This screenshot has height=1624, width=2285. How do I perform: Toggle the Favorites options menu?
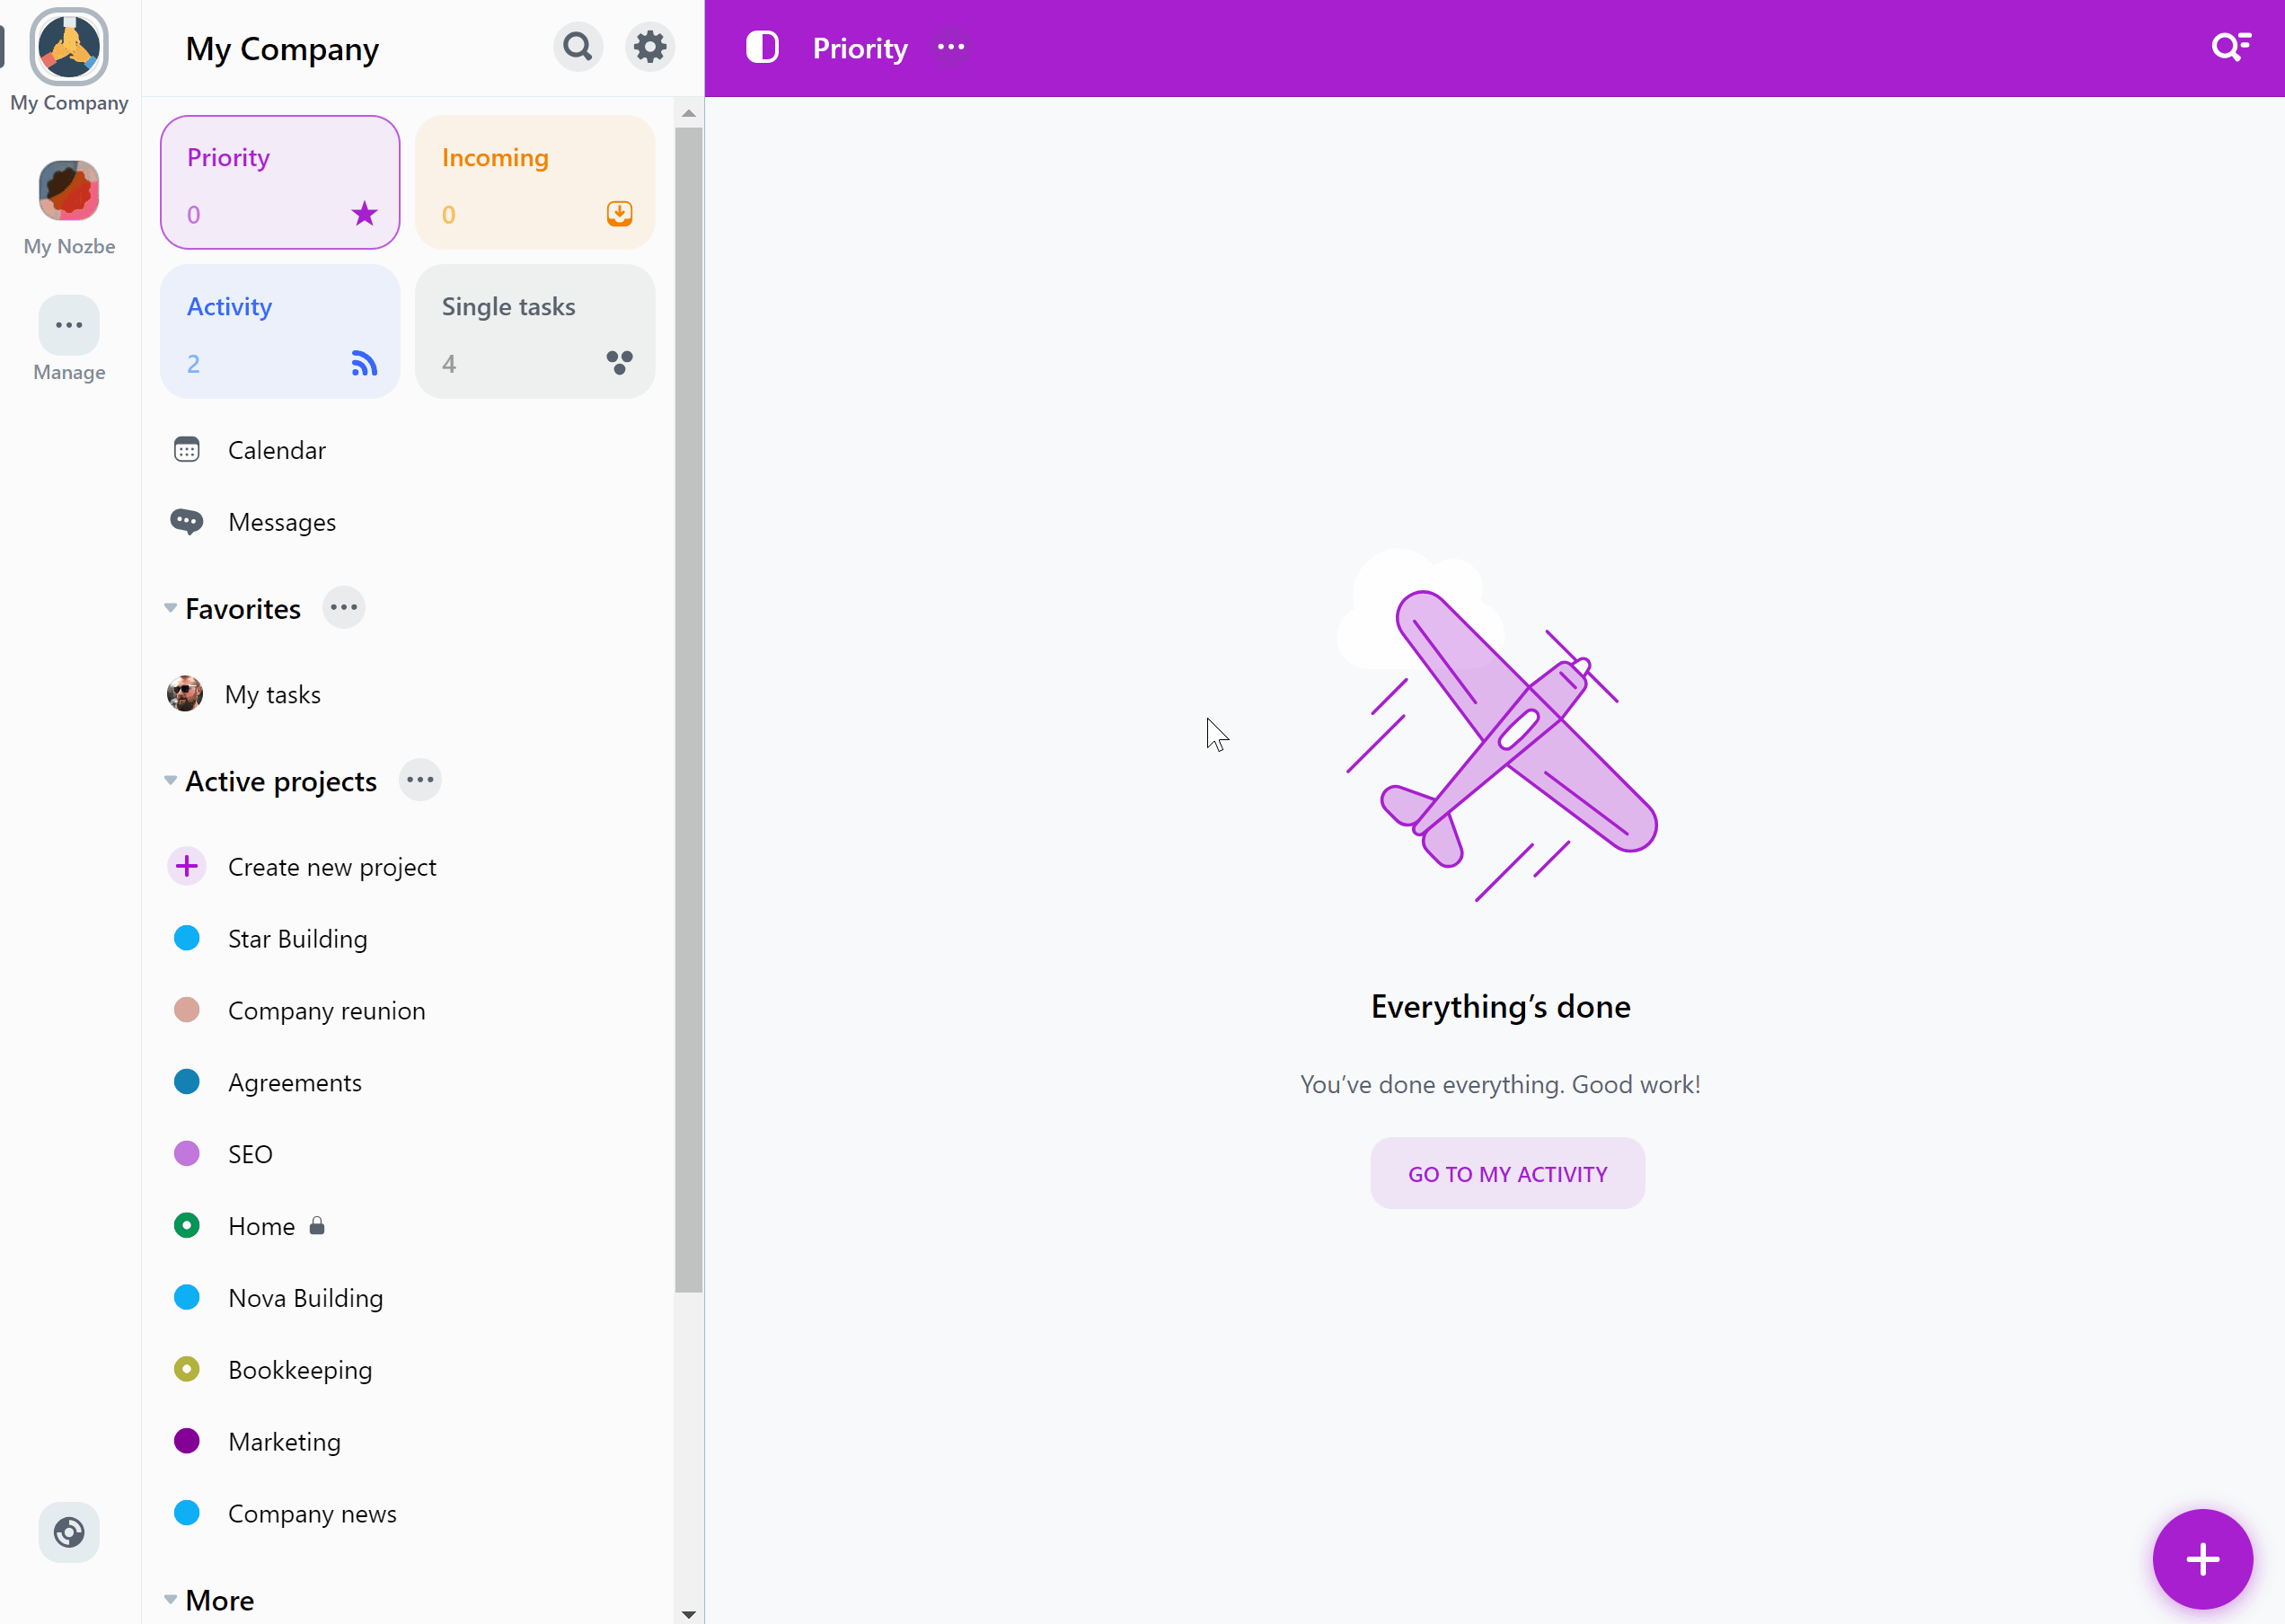tap(343, 608)
